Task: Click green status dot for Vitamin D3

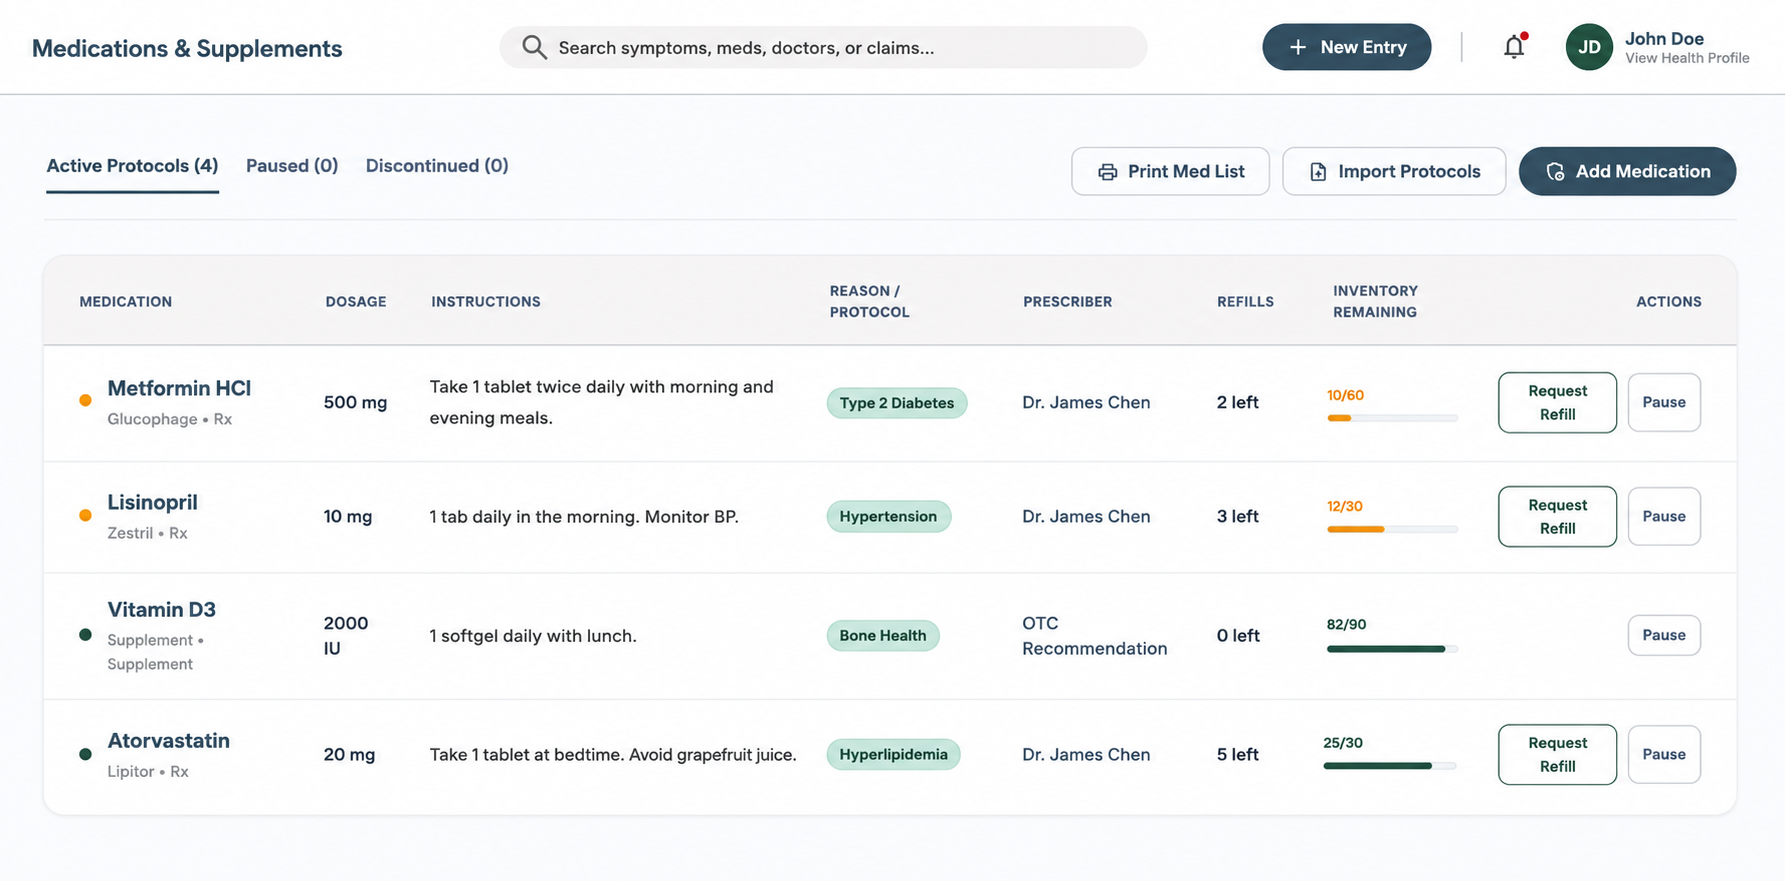Action: (x=86, y=634)
